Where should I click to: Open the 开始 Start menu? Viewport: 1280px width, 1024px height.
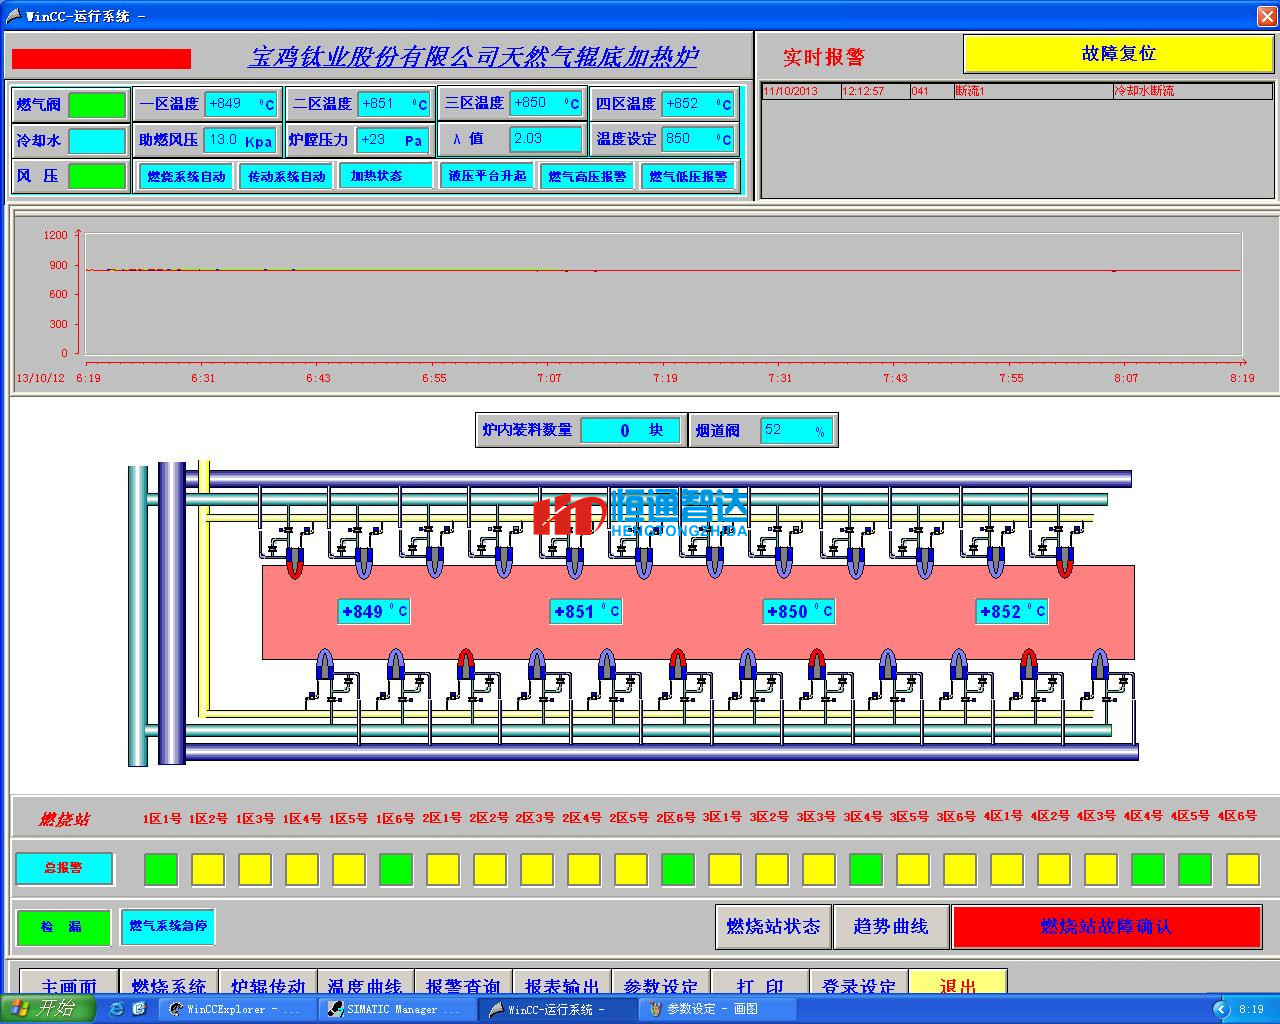47,1009
